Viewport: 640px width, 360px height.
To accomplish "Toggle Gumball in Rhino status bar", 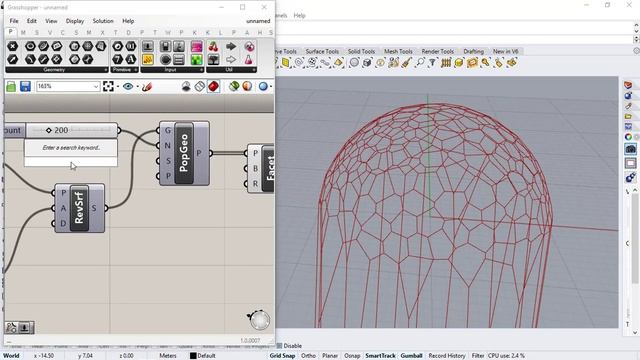I will pyautogui.click(x=411, y=356).
